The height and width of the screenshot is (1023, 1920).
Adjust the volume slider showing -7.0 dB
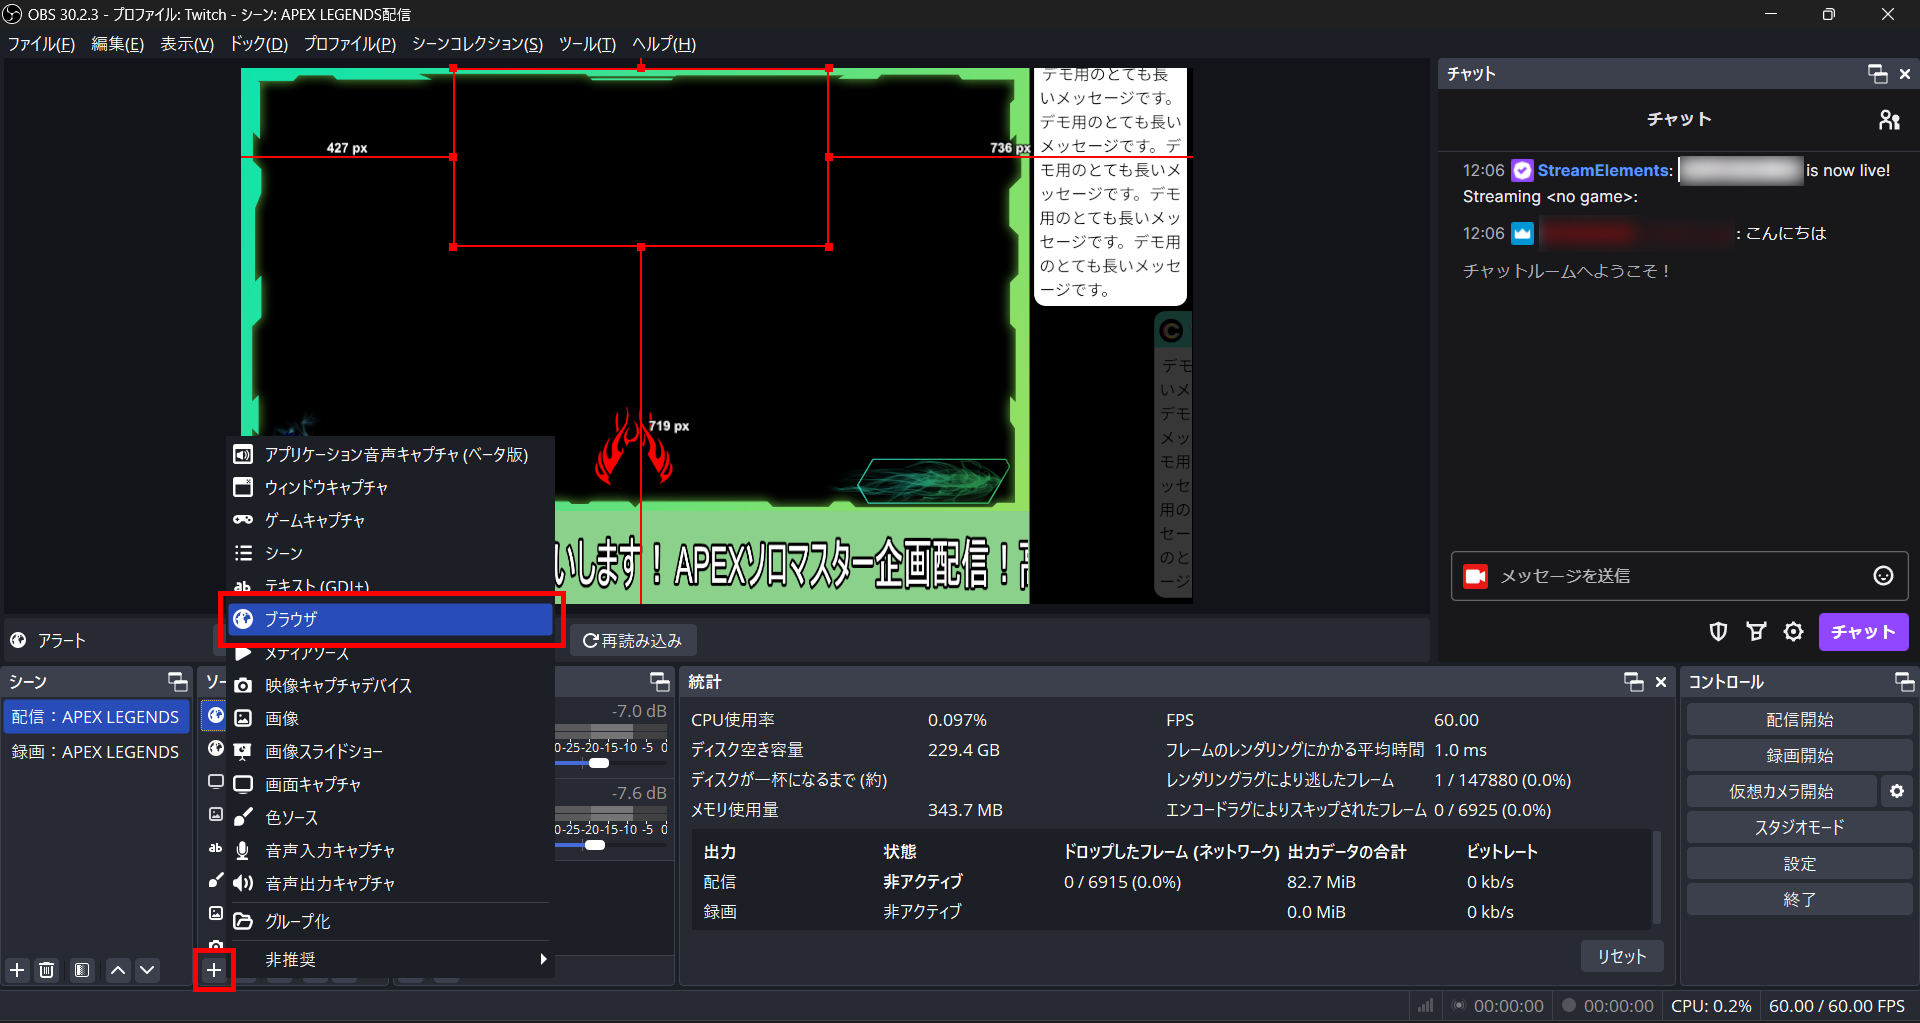(x=599, y=763)
